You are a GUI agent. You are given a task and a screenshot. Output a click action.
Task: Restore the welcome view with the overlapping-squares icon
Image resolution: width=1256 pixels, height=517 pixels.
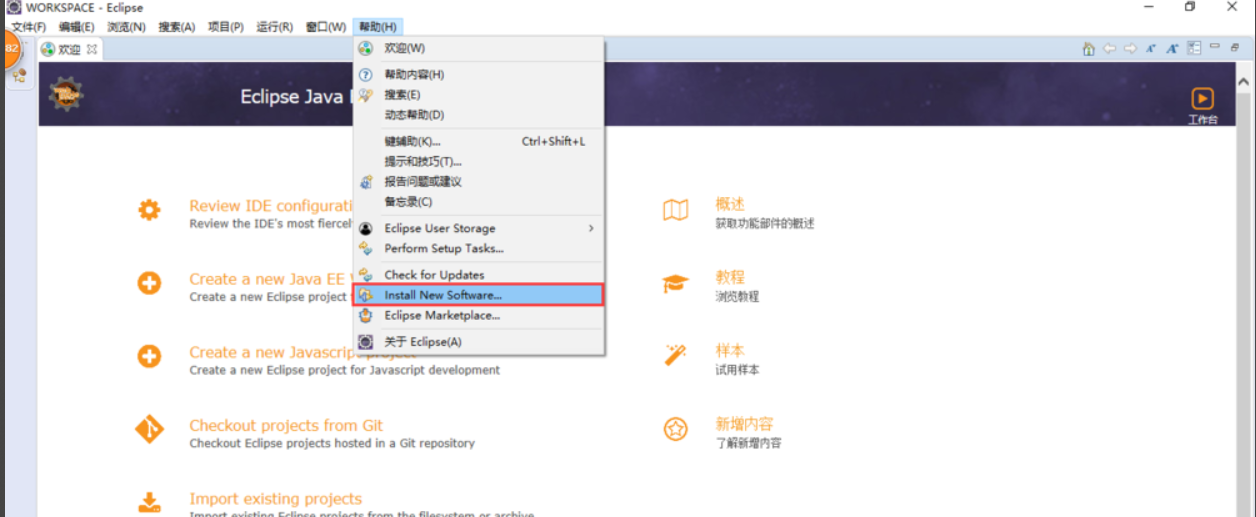(1235, 47)
